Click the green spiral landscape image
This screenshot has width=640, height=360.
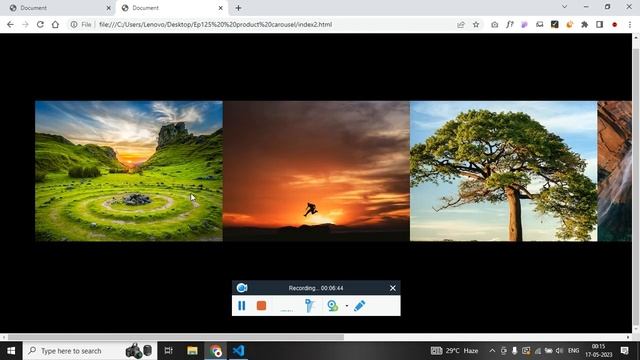pyautogui.click(x=129, y=171)
